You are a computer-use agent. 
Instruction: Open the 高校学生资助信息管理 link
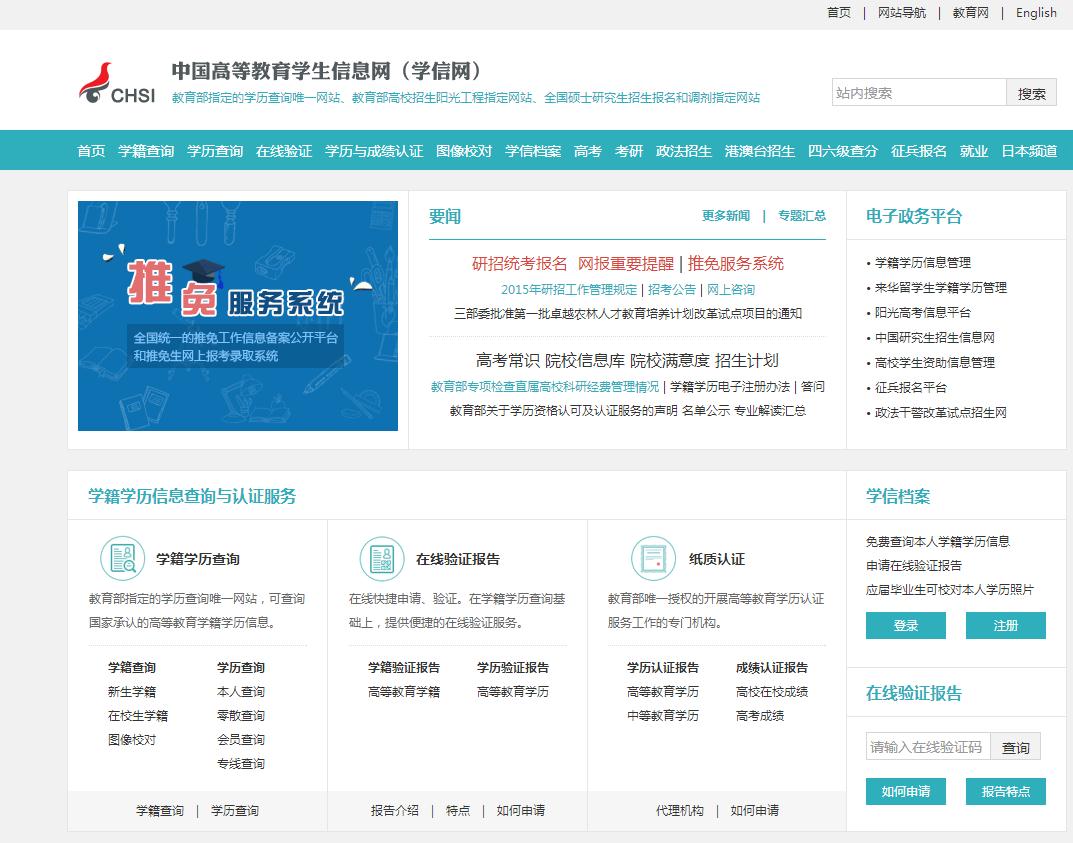[935, 363]
